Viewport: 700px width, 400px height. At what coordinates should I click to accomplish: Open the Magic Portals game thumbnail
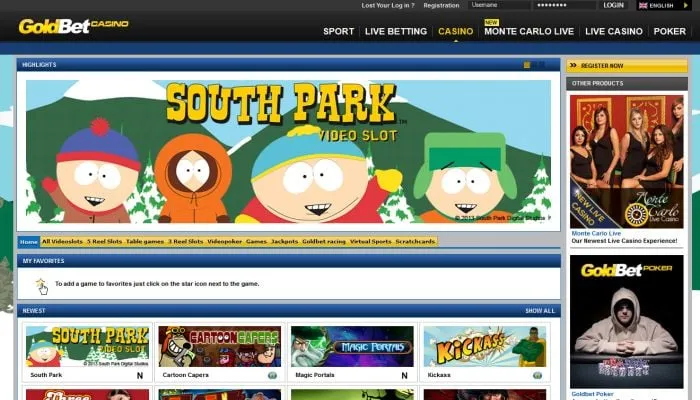point(352,346)
